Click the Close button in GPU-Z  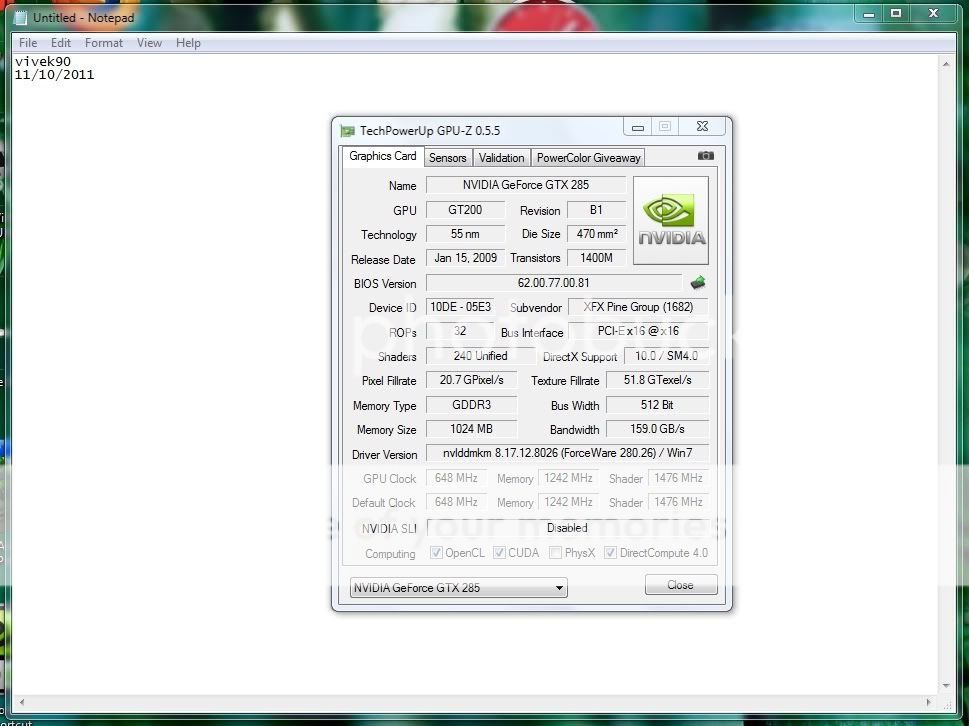tap(681, 585)
